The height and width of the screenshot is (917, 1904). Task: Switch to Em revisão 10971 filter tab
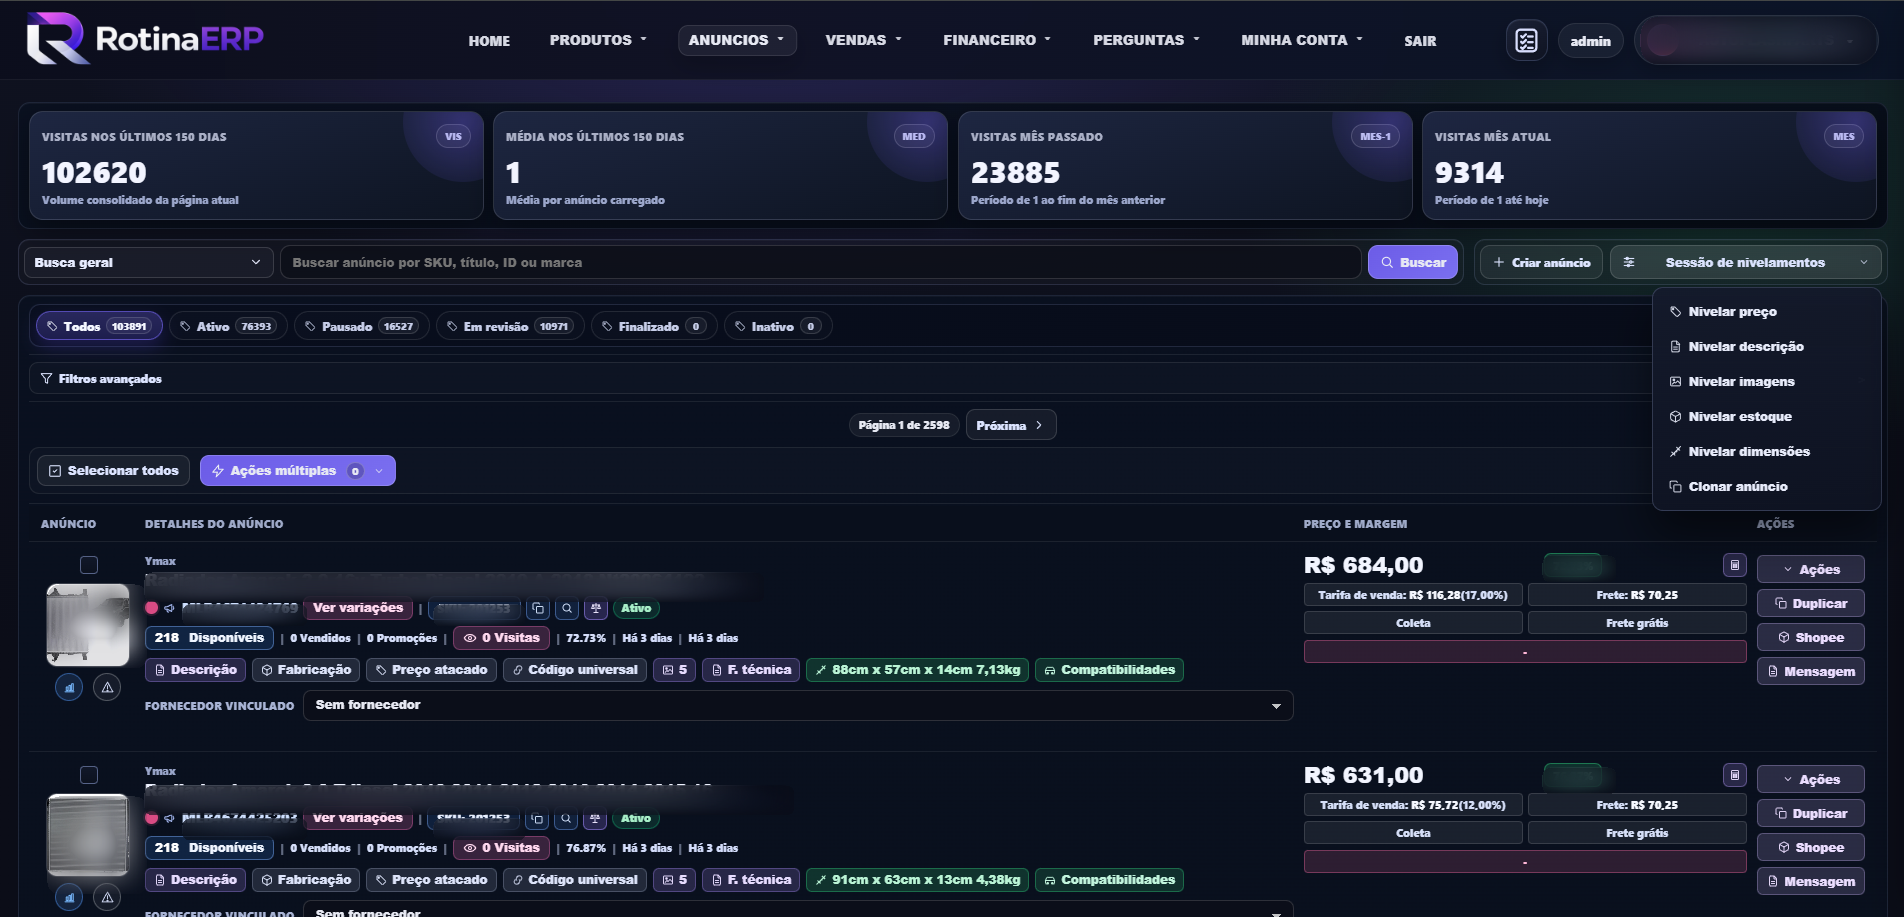coord(510,326)
